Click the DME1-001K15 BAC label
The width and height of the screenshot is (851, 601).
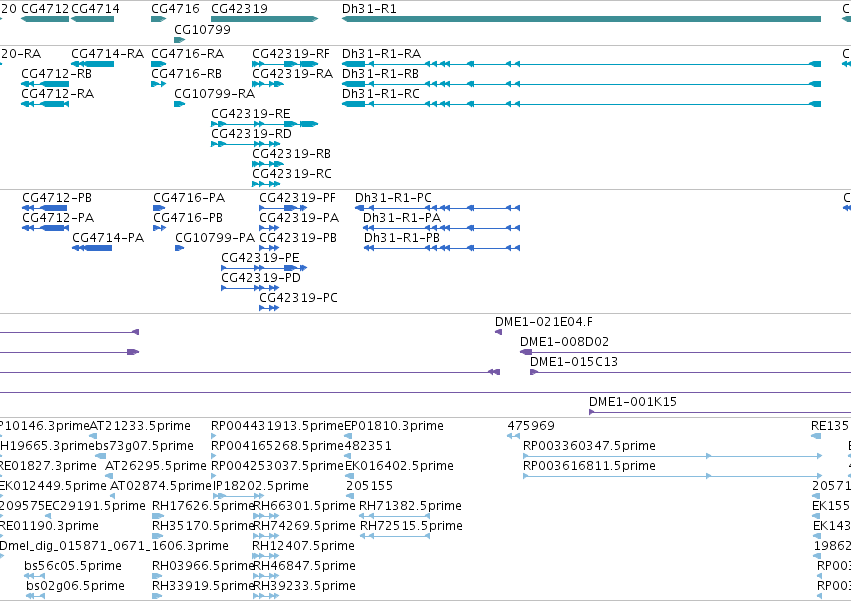633,402
